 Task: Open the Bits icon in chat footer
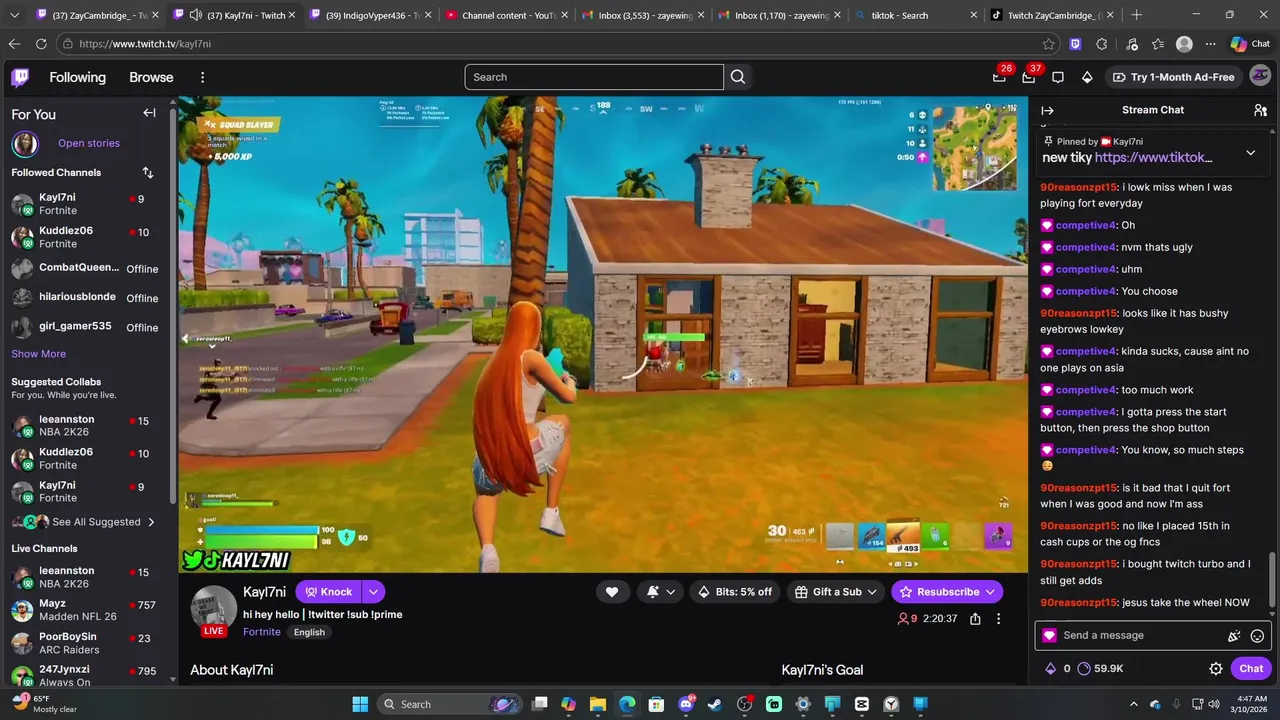point(1050,669)
